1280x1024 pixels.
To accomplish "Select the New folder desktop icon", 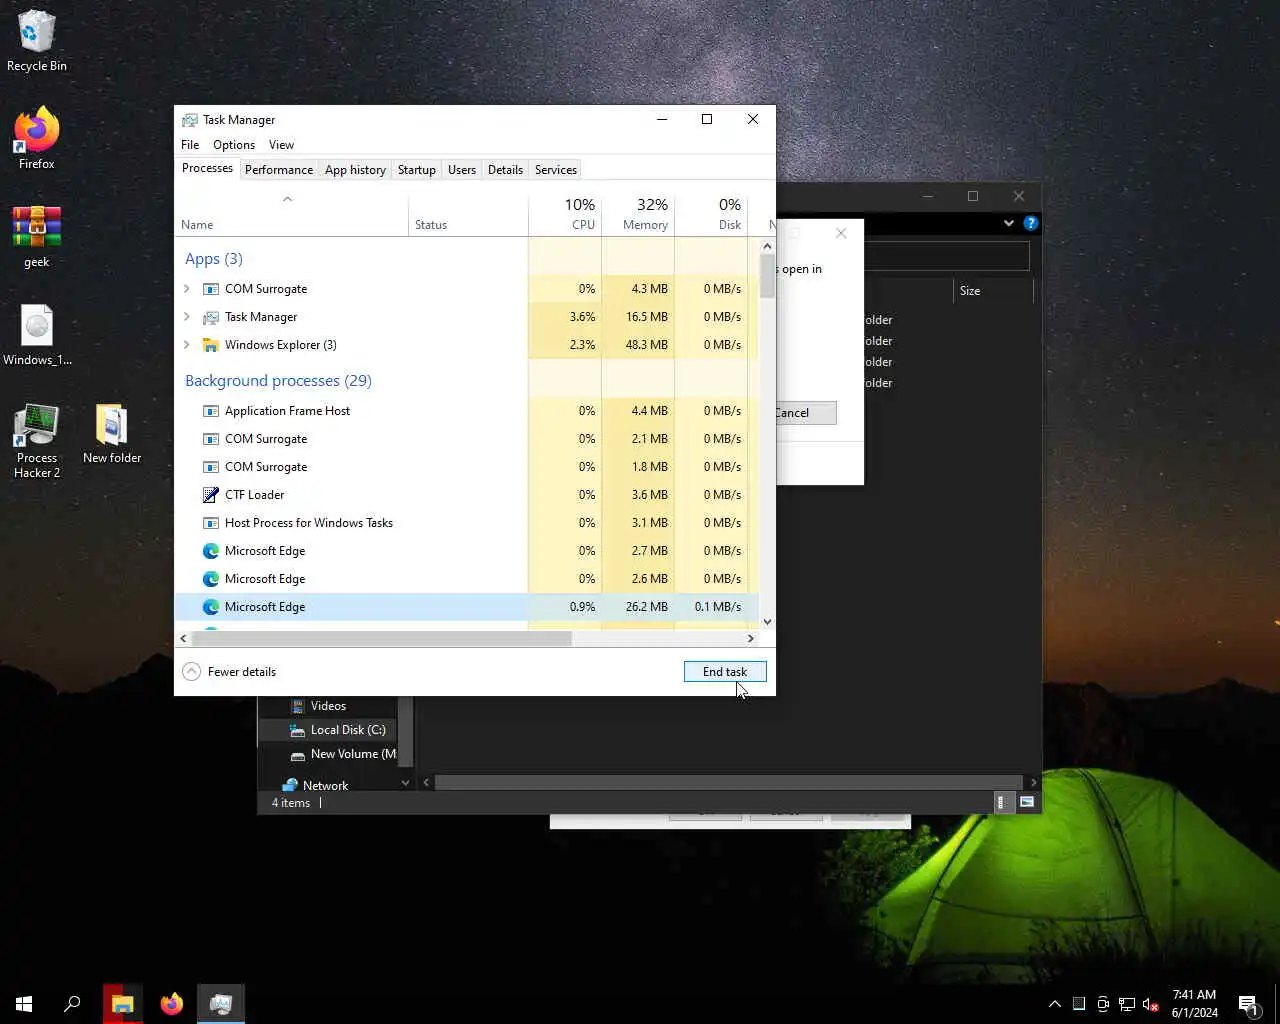I will click(x=112, y=434).
